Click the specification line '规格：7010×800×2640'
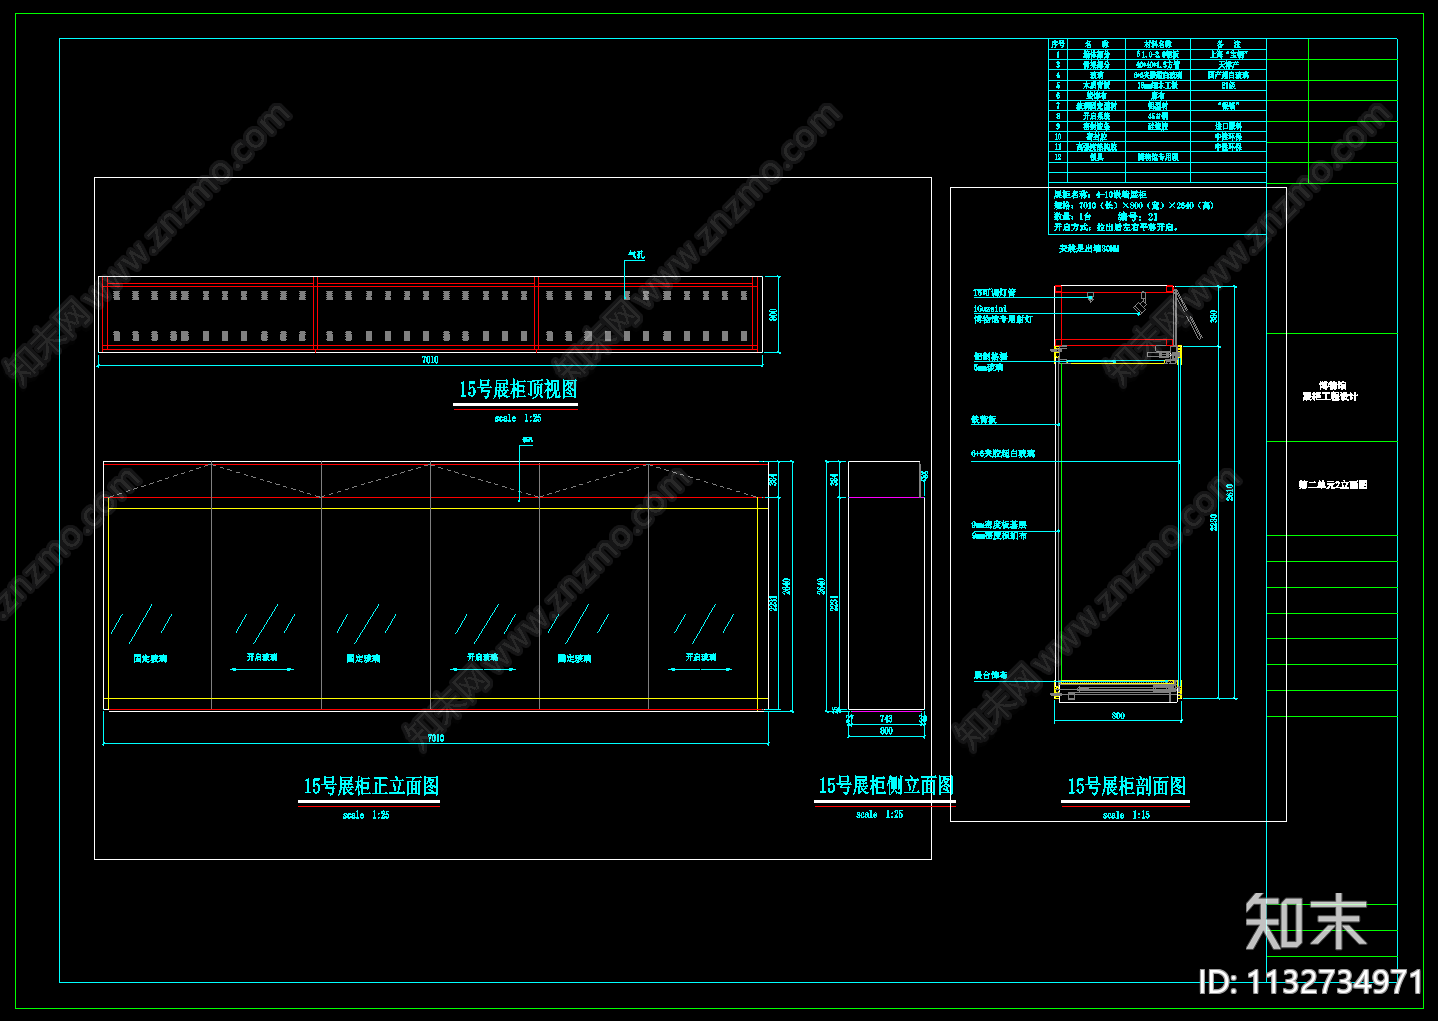 1134,206
